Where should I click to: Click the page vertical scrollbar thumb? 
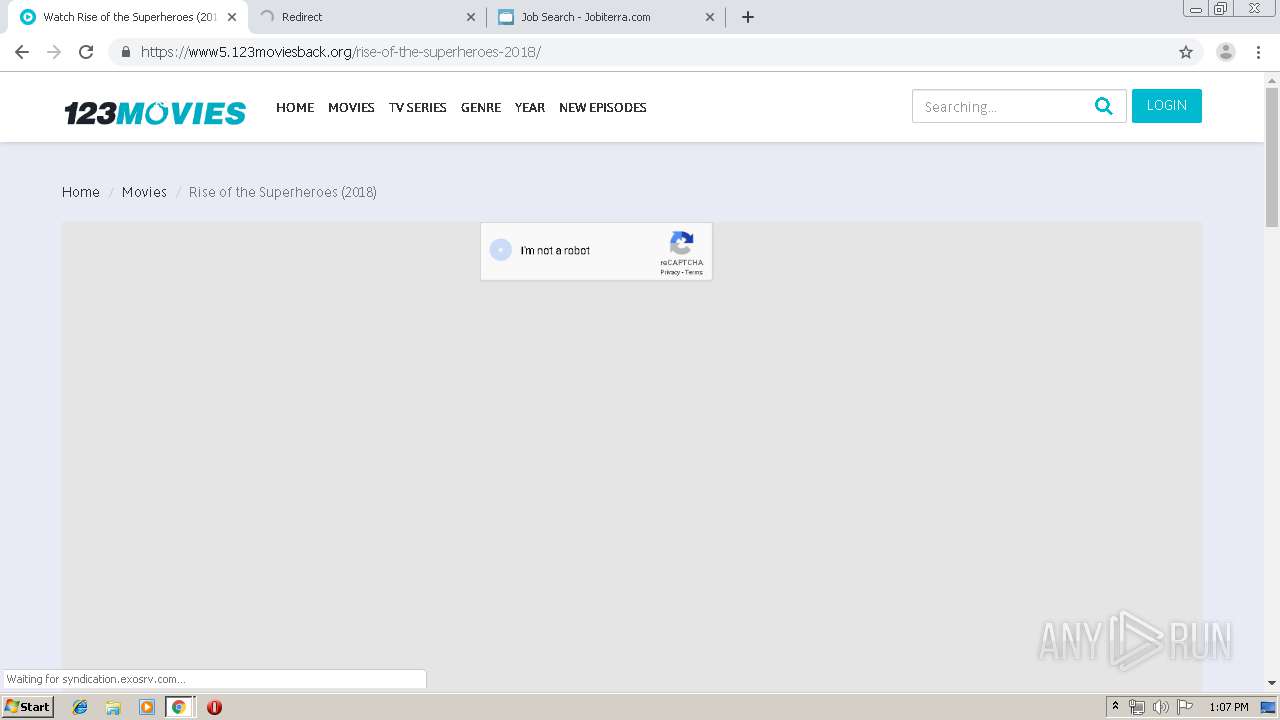click(x=1272, y=157)
